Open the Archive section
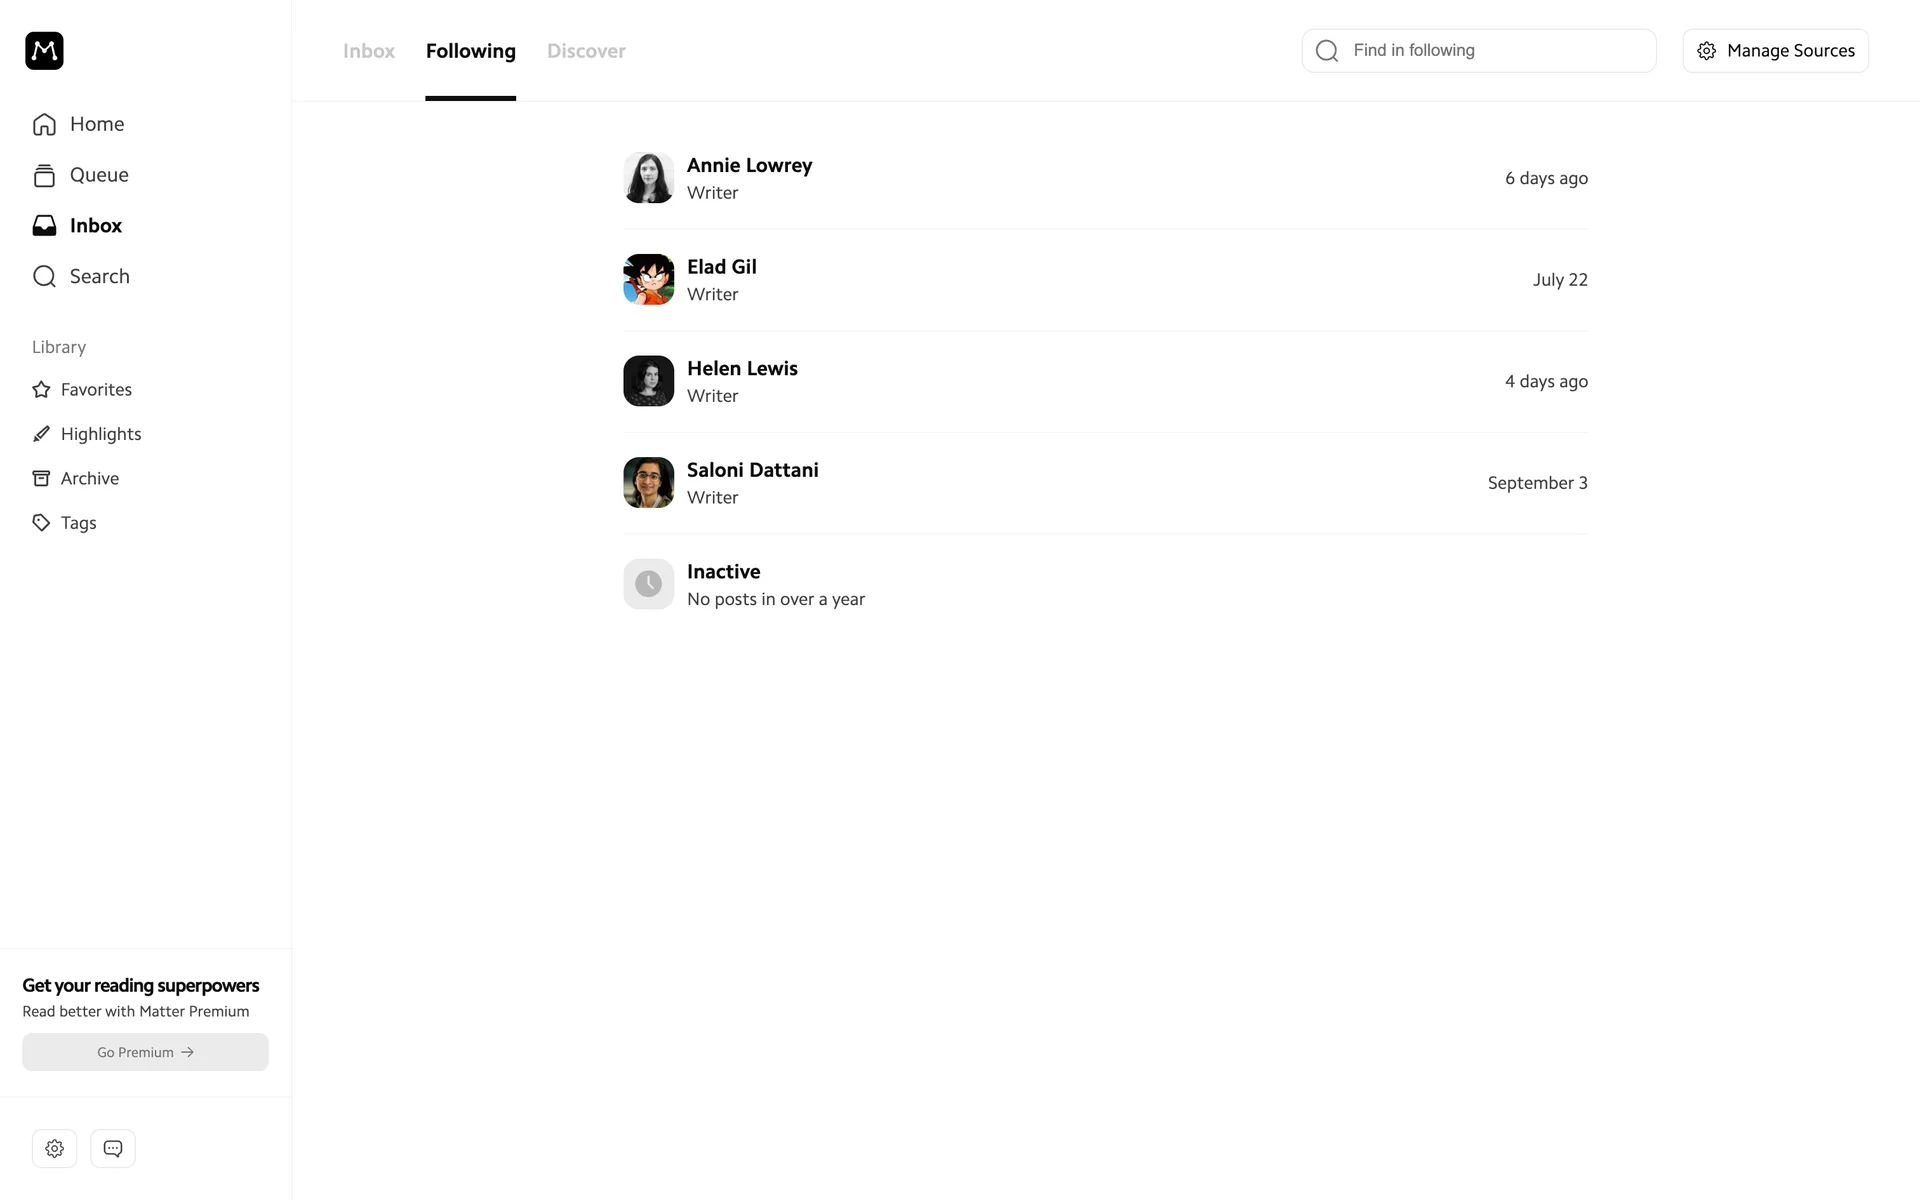Image resolution: width=1920 pixels, height=1200 pixels. (x=89, y=478)
